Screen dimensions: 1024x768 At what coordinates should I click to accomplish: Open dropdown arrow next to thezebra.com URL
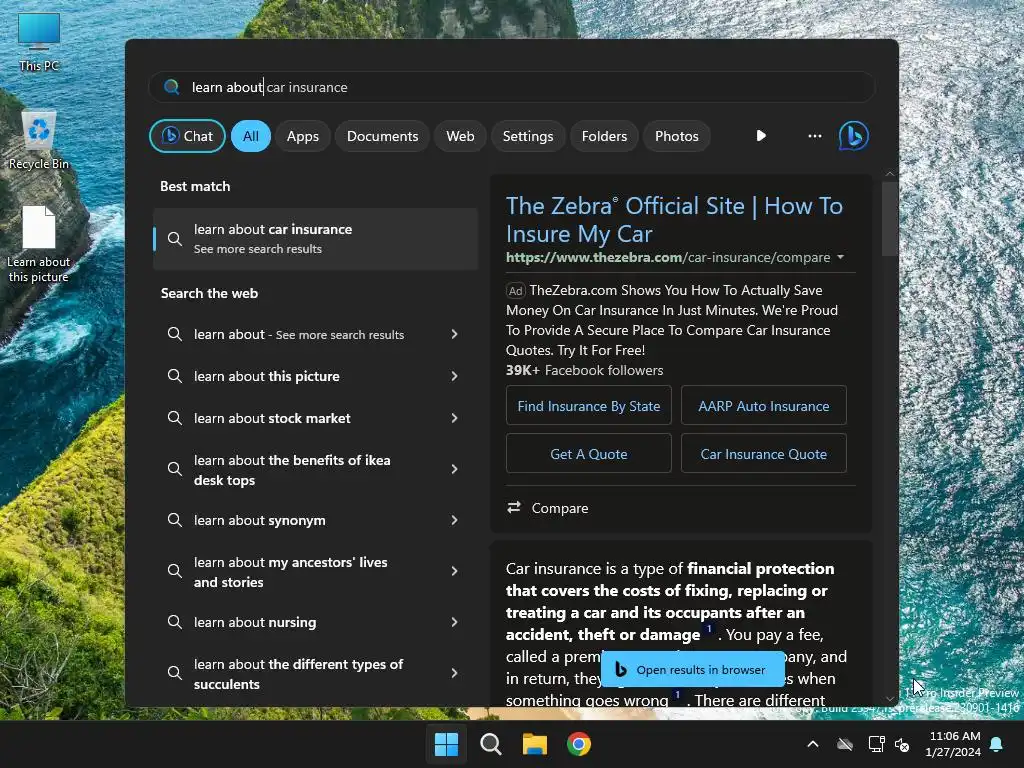point(841,257)
